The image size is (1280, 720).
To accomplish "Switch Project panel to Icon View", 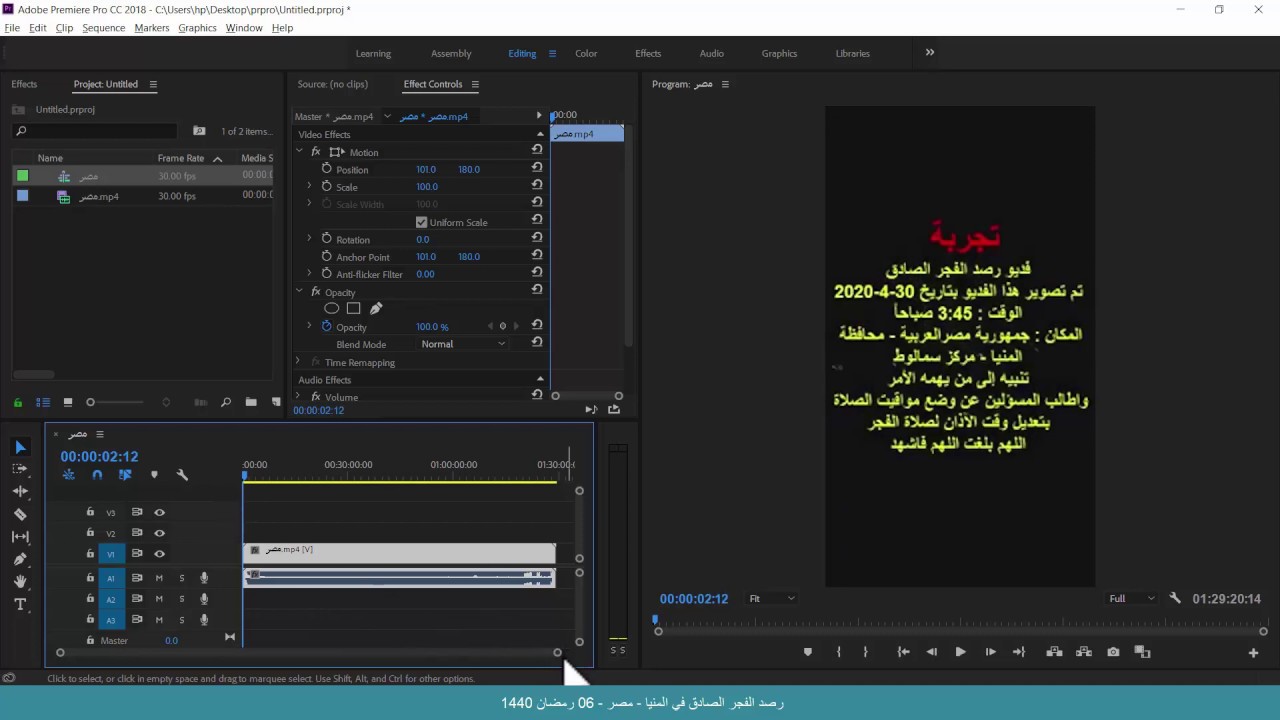I will click(x=68, y=402).
